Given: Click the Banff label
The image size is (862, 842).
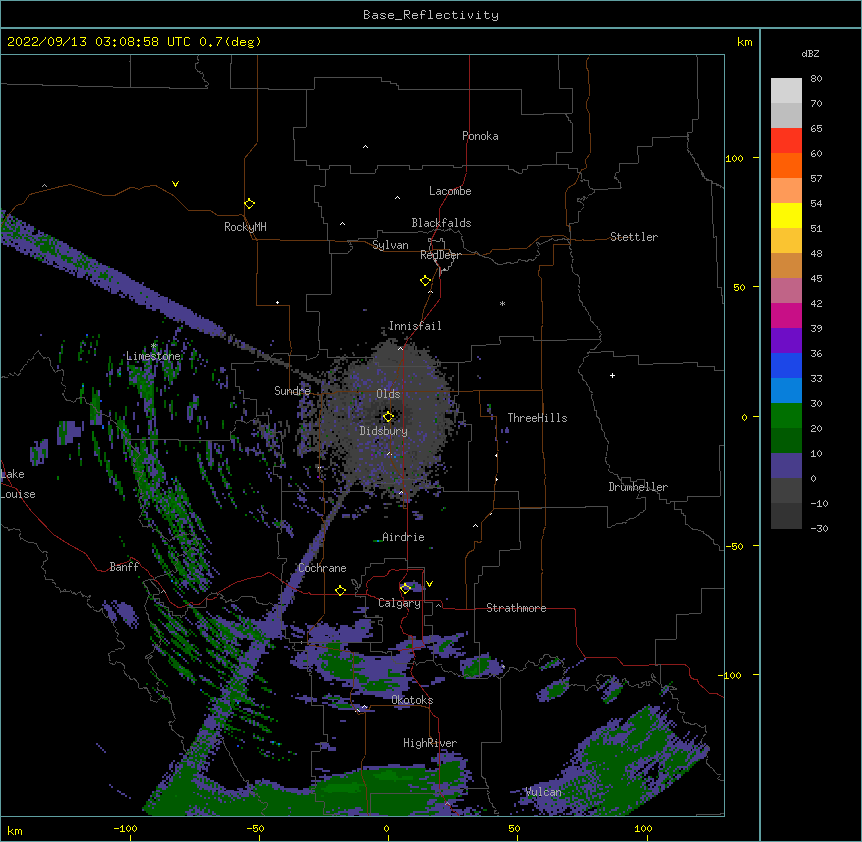Looking at the screenshot, I should [124, 567].
